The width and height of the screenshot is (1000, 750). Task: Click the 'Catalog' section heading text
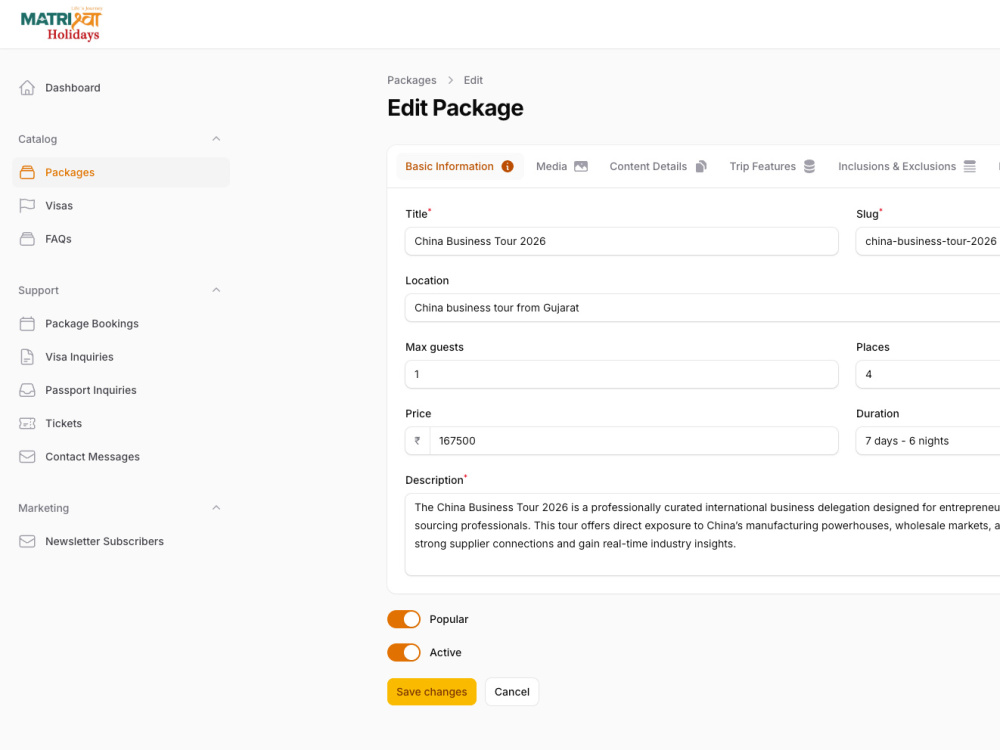point(38,139)
